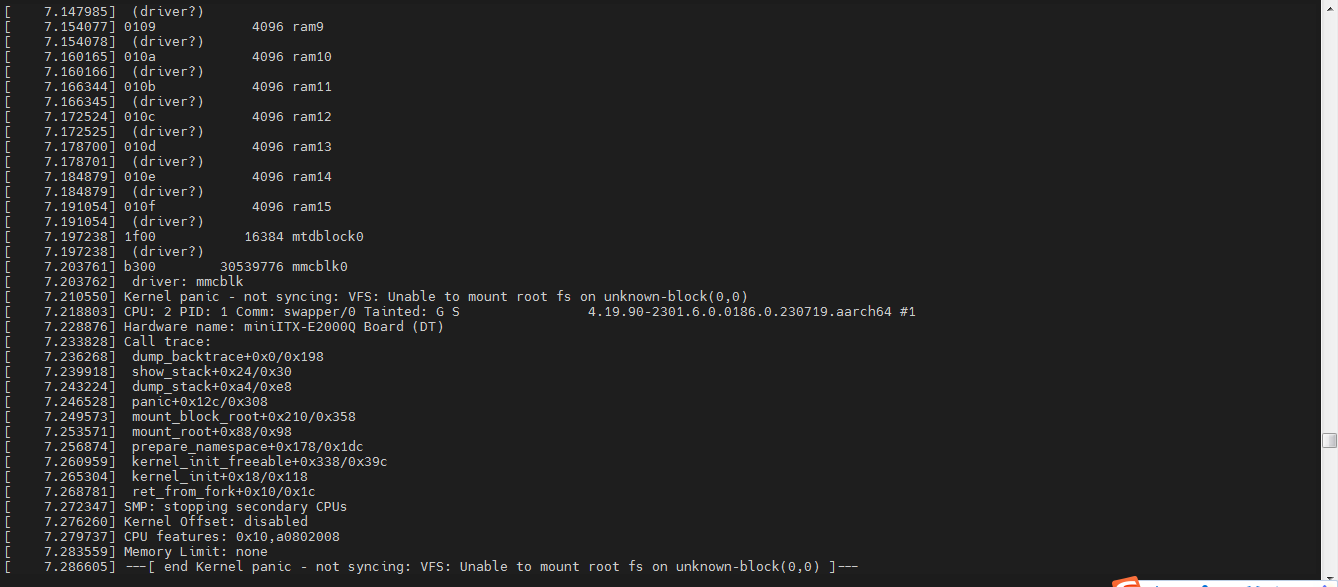The width and height of the screenshot is (1338, 587).
Task: Click the 'ret_from_fork+0x10/0x1c' trace entry
Action: (223, 492)
